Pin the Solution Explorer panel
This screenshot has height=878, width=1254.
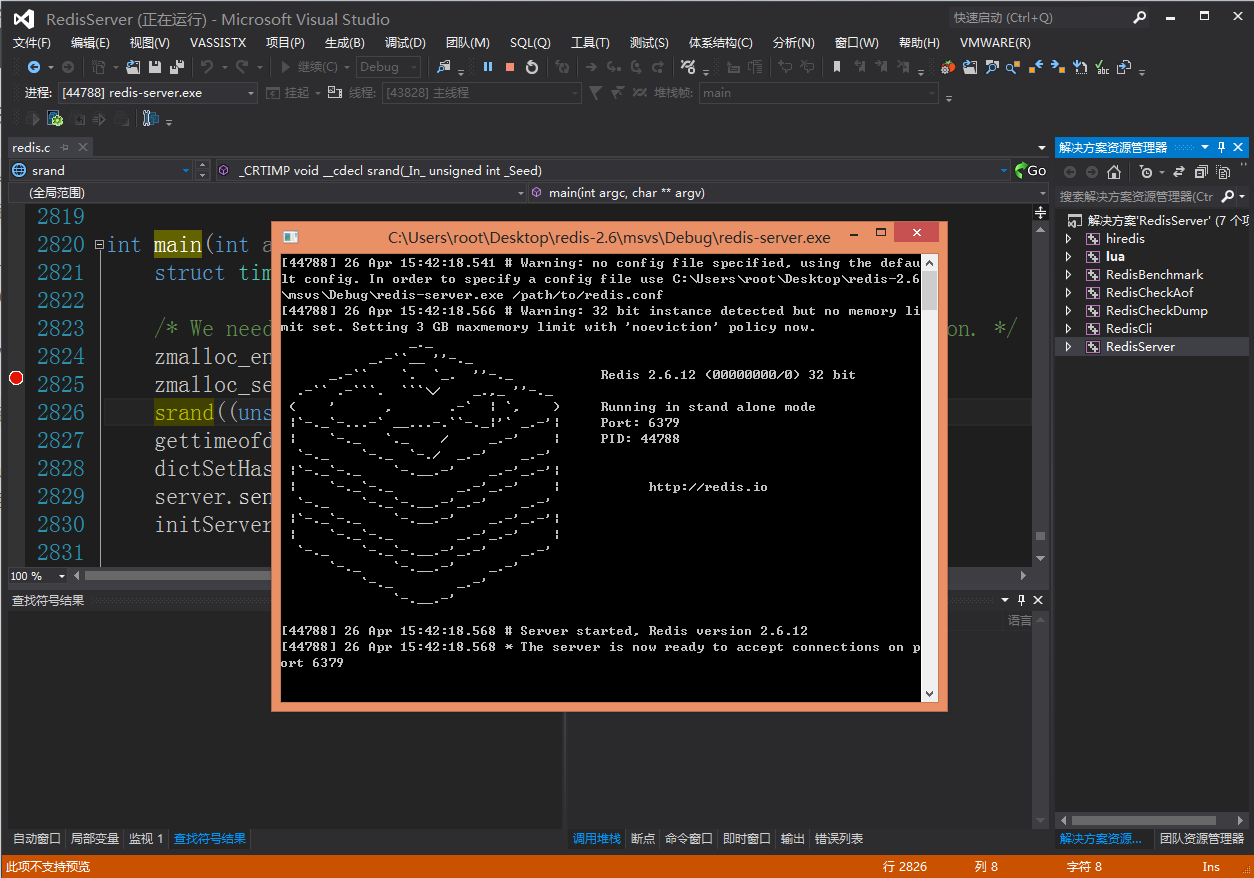[x=1221, y=147]
